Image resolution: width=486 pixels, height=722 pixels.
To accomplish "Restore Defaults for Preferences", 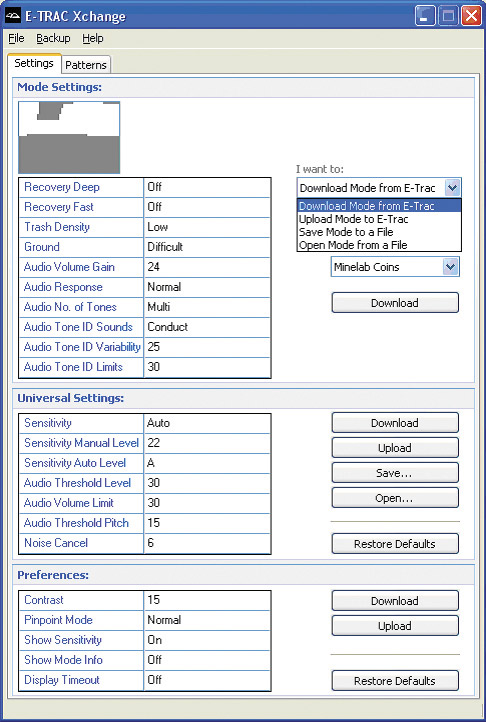I will coord(395,681).
